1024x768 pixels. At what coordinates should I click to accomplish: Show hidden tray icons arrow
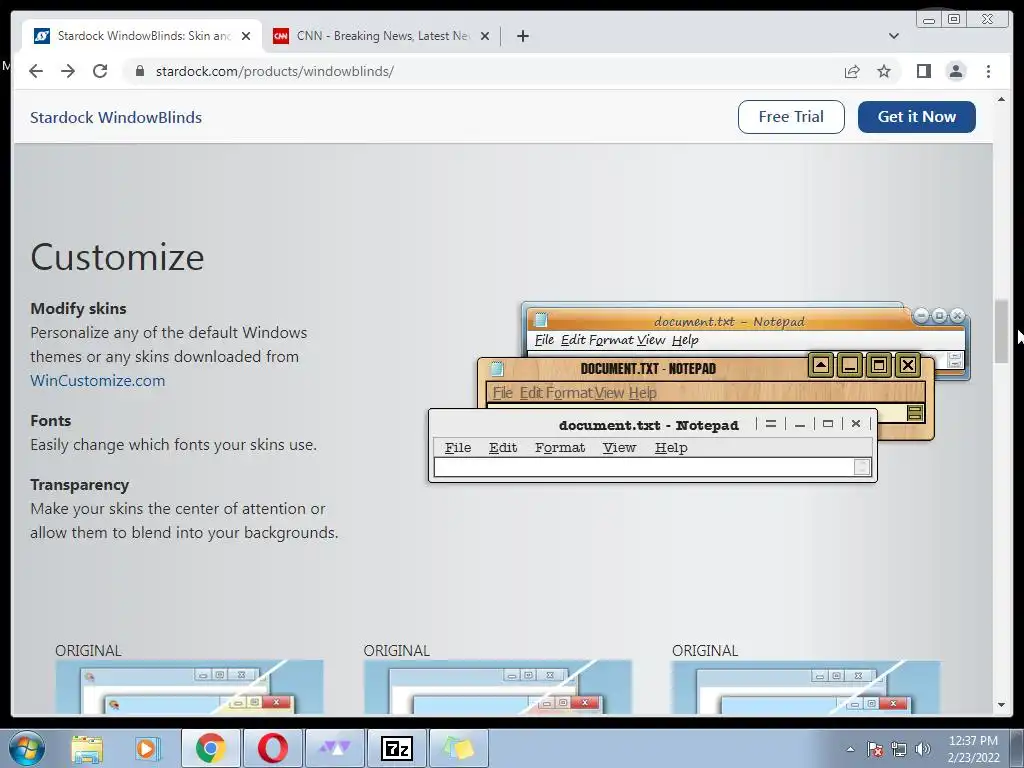pos(850,749)
